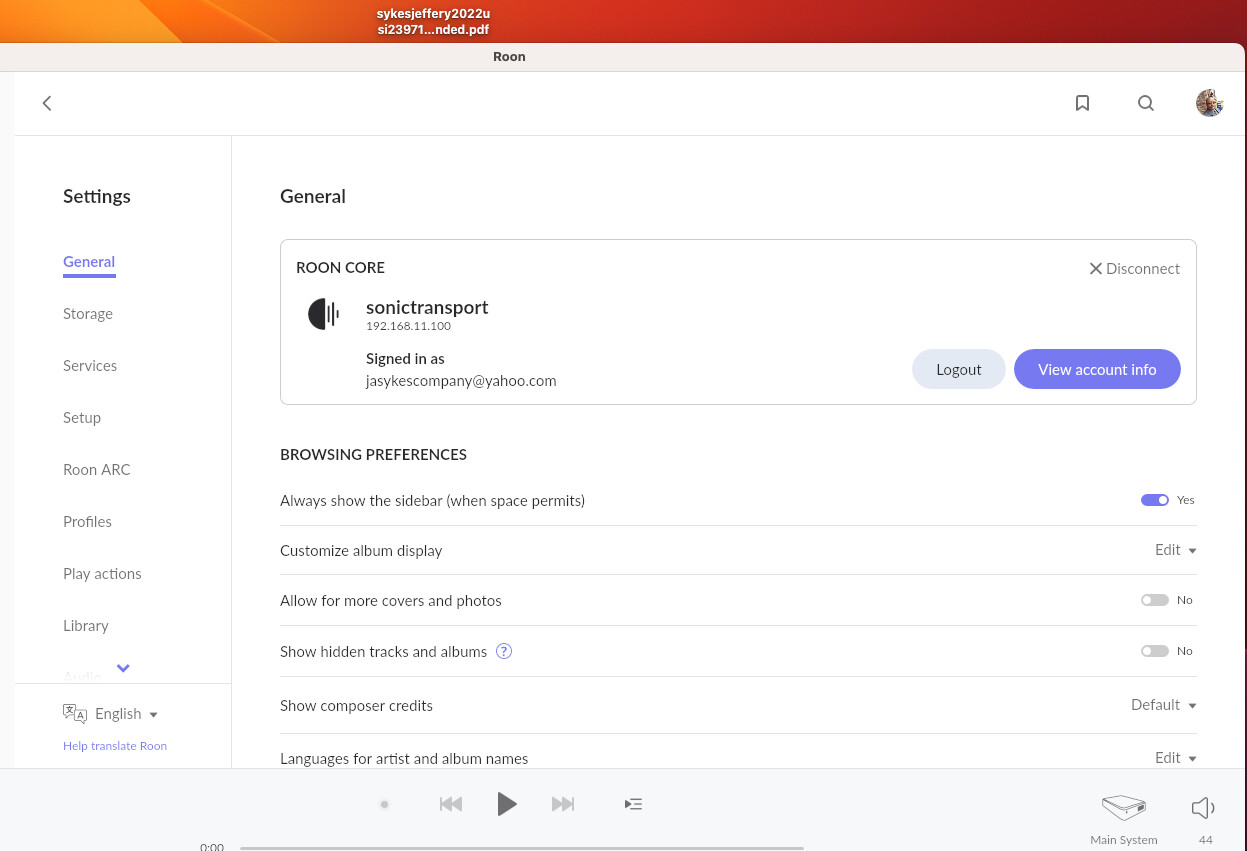Disable Always show the sidebar toggle
Image resolution: width=1247 pixels, height=851 pixels.
pyautogui.click(x=1154, y=500)
